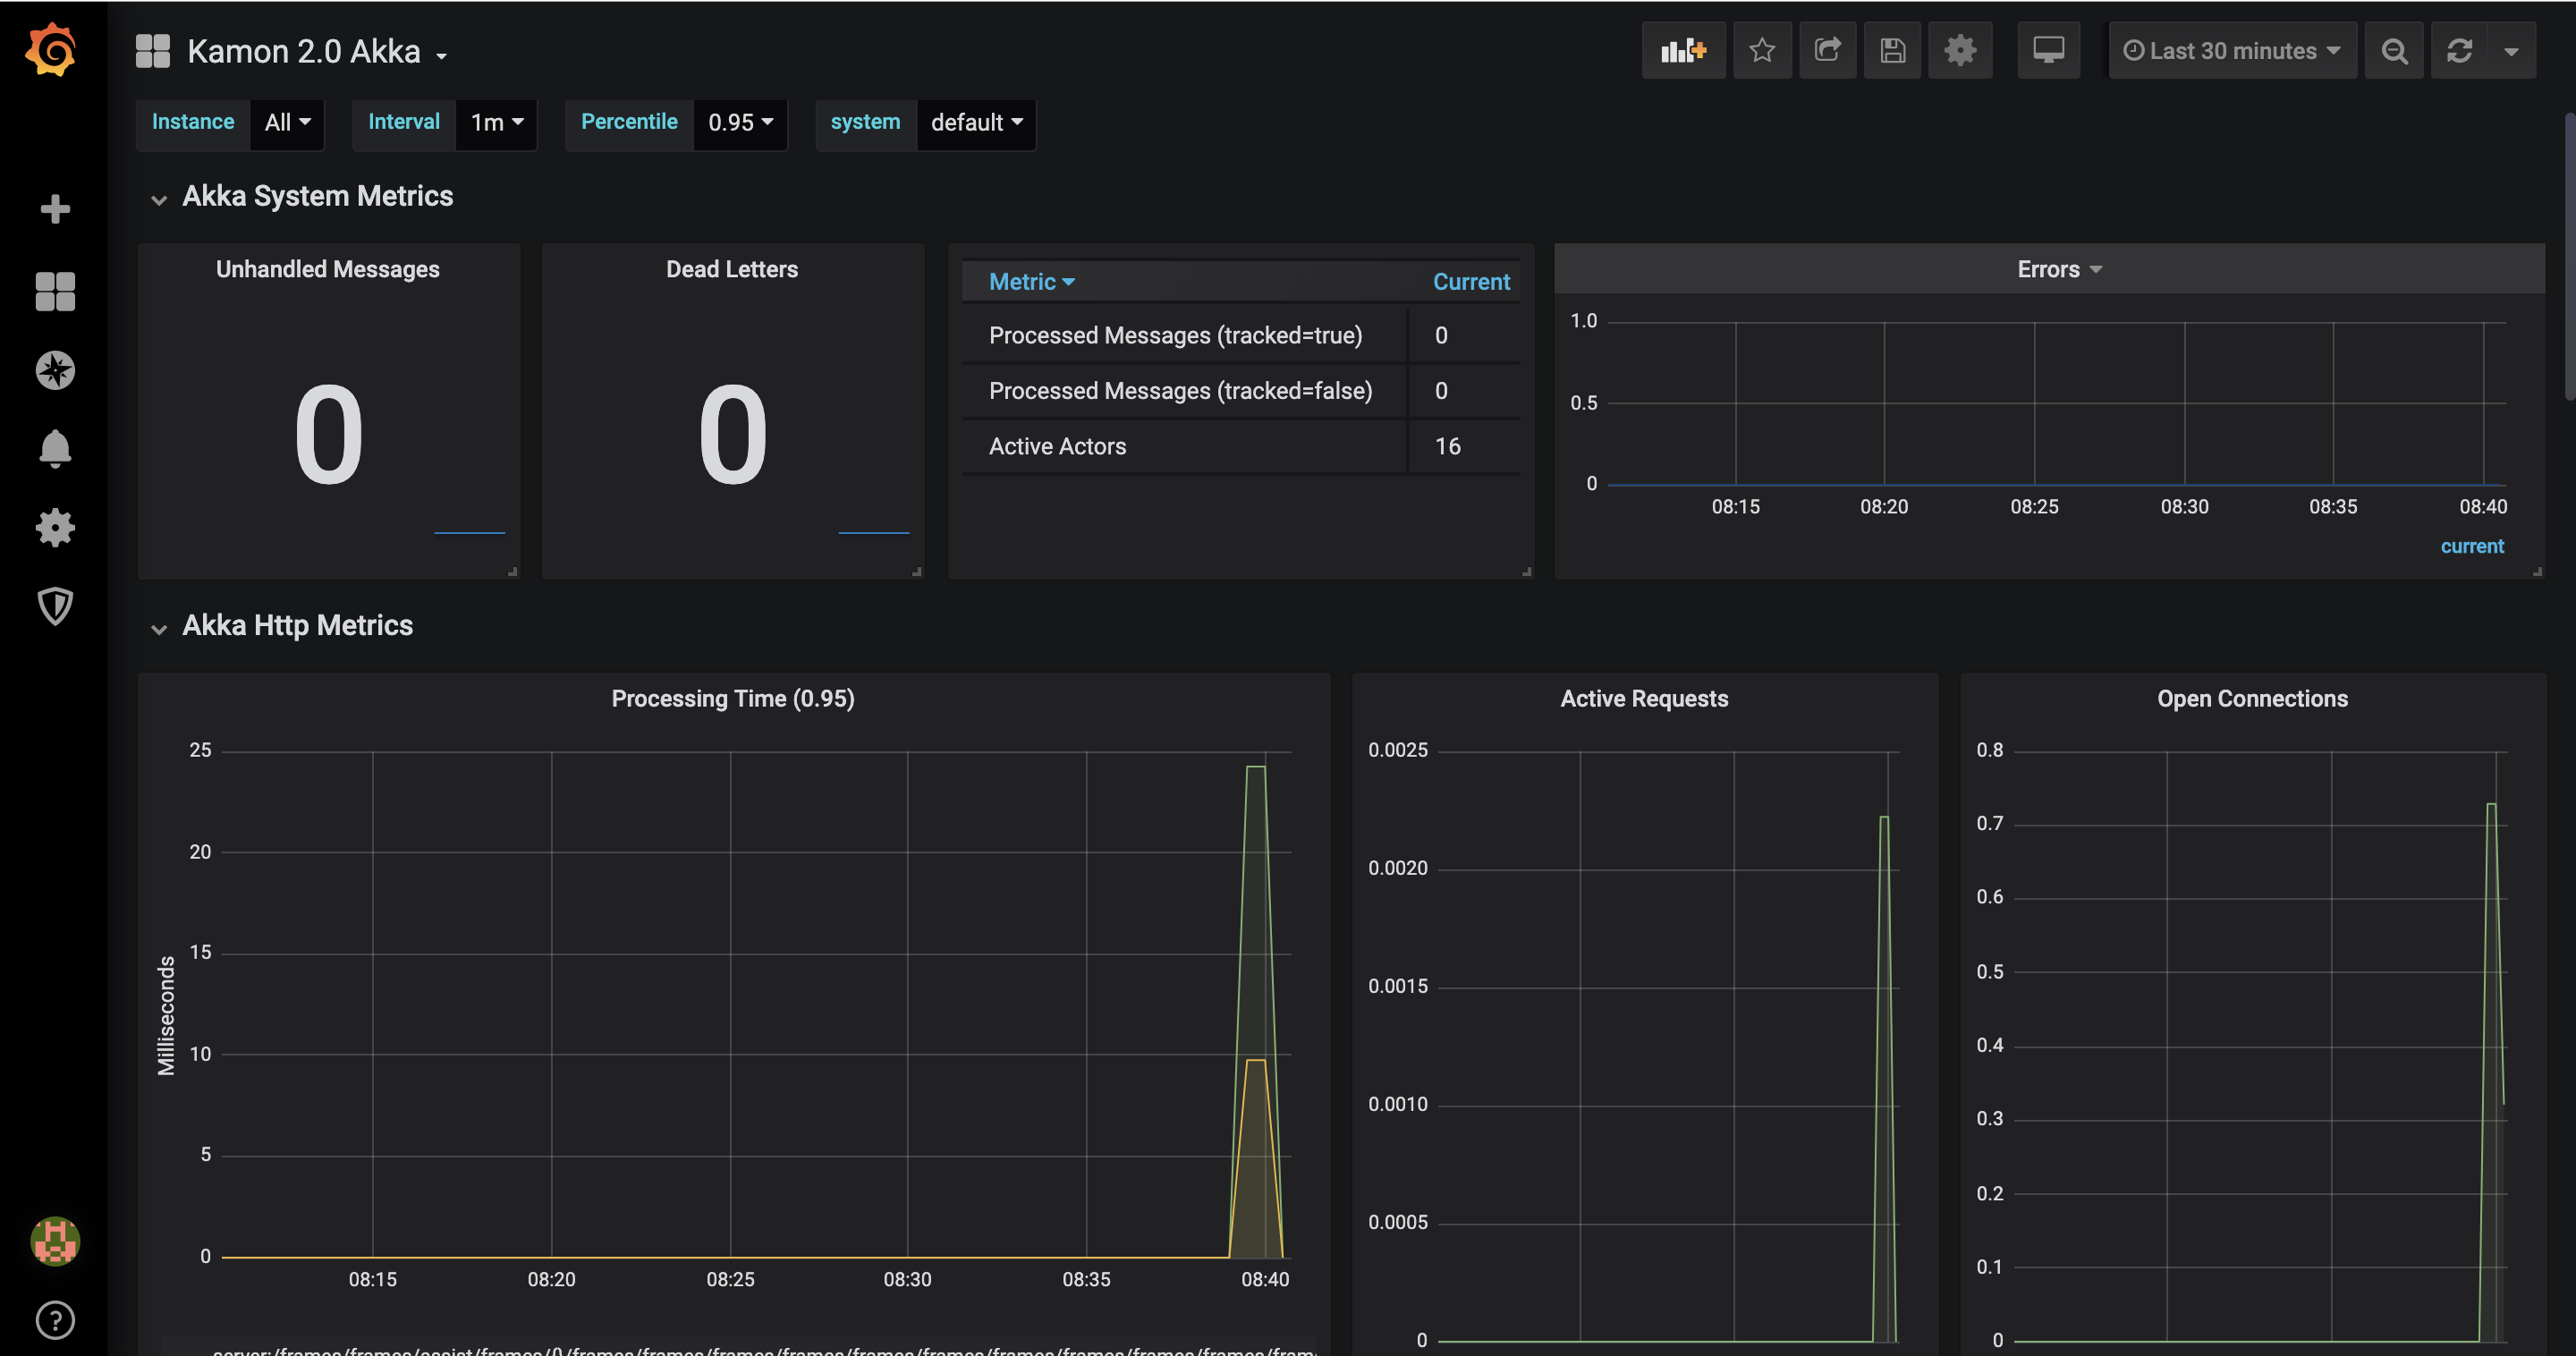Star this dashboard as favorite
2576x1356 pixels.
(x=1762, y=51)
